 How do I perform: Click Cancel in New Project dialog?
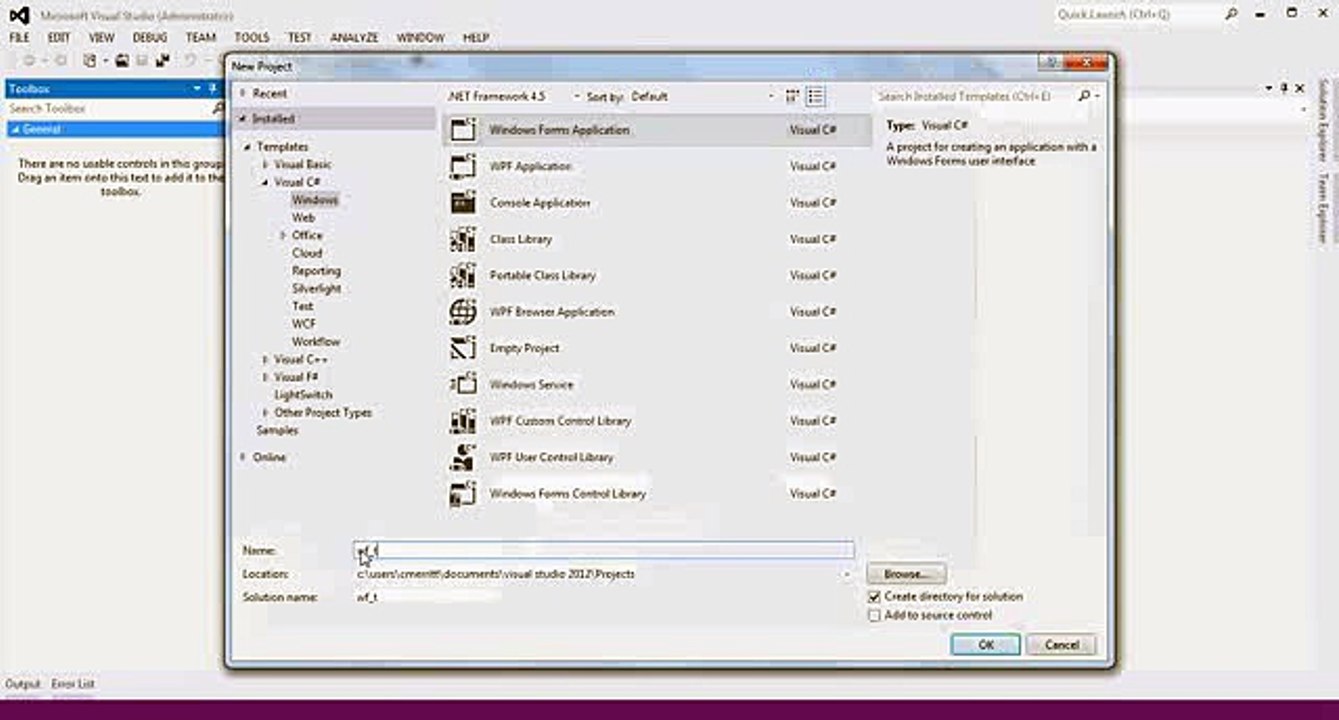tap(1061, 645)
